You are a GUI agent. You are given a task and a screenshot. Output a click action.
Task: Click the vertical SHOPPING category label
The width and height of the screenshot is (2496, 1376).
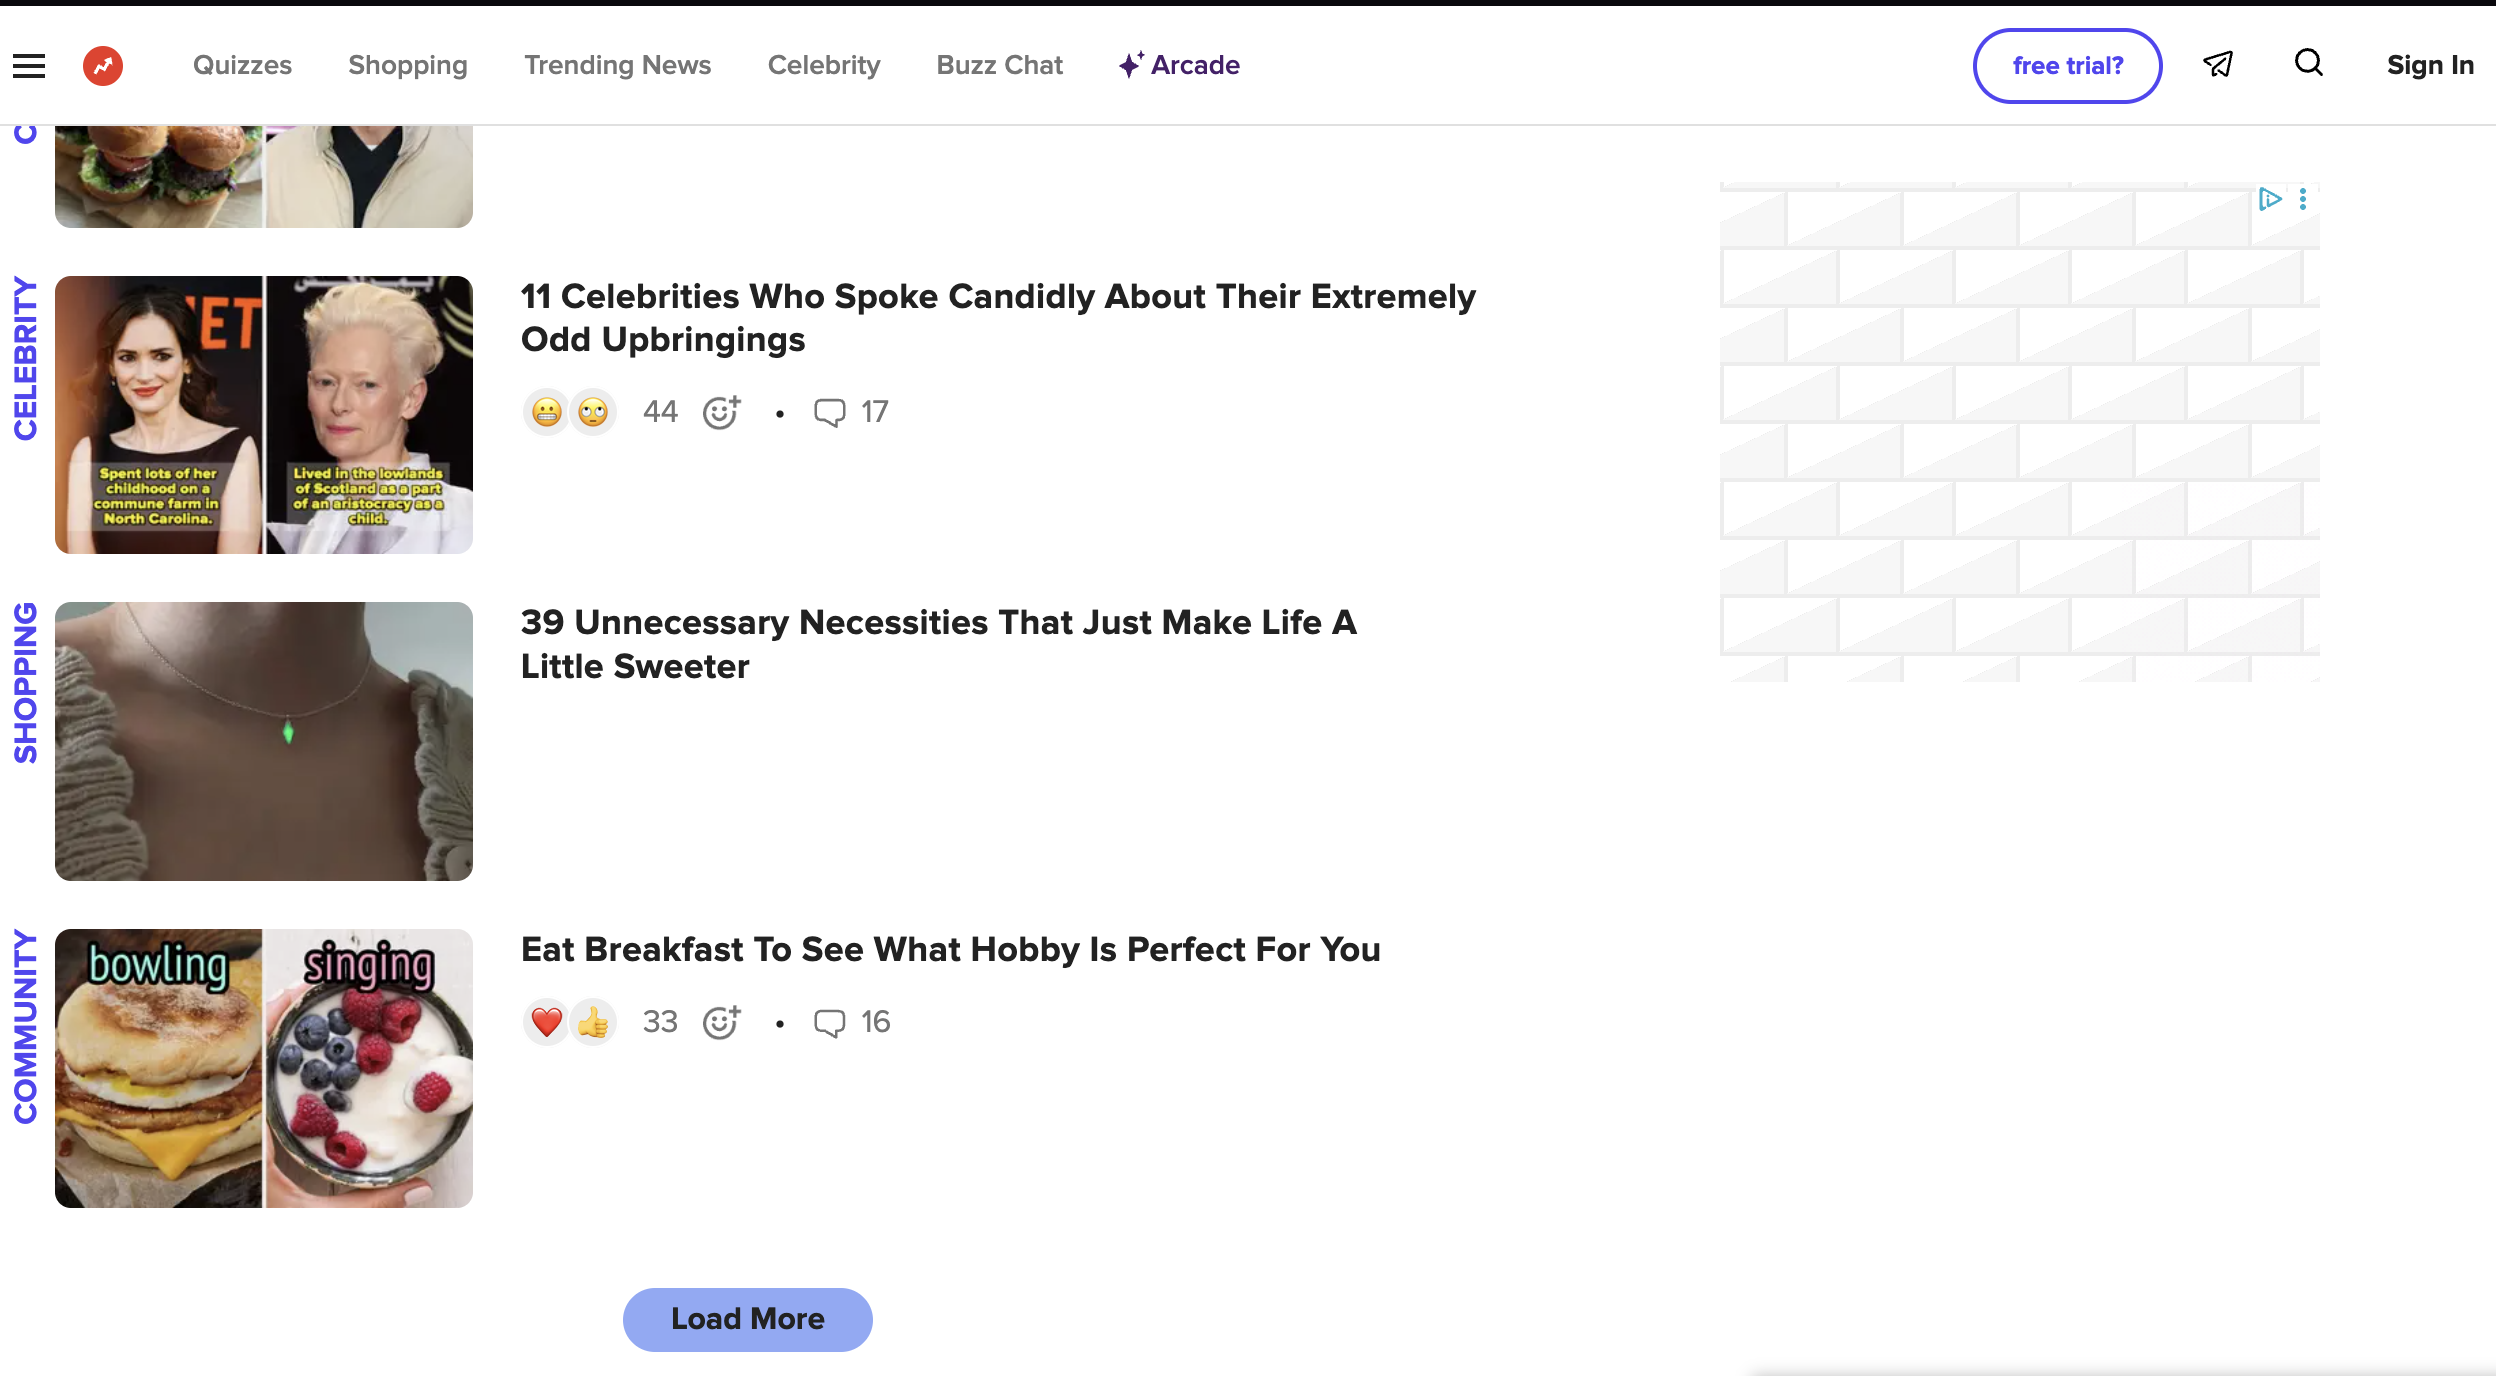click(25, 683)
